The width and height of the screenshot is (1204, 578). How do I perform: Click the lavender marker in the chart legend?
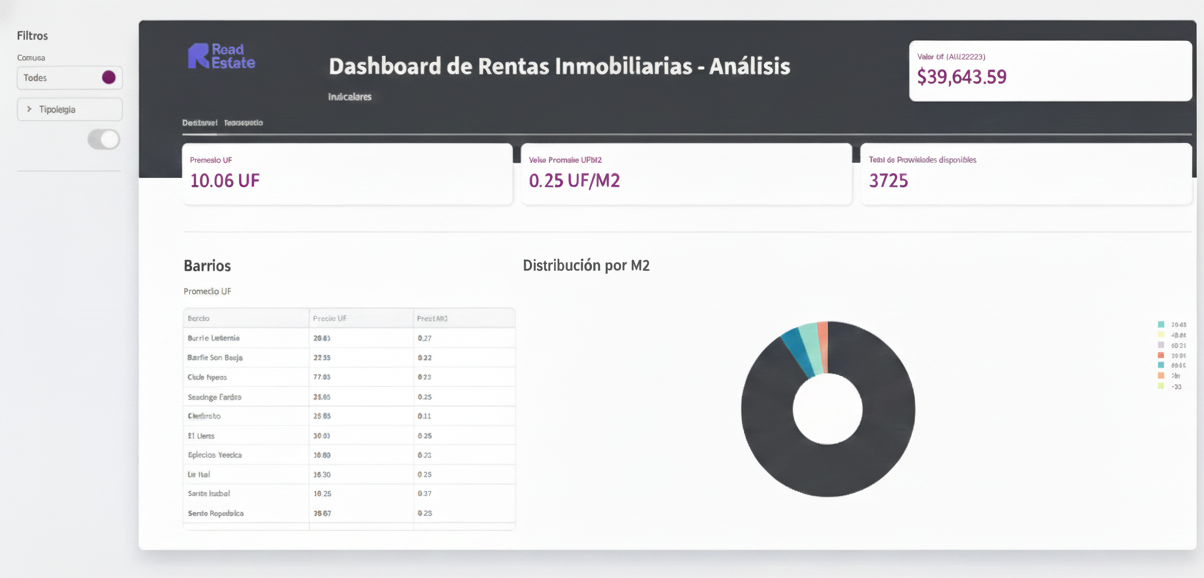1160,345
